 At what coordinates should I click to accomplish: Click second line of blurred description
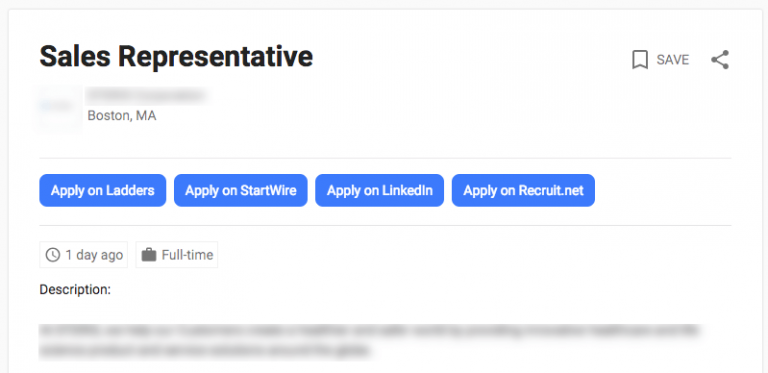(205, 350)
